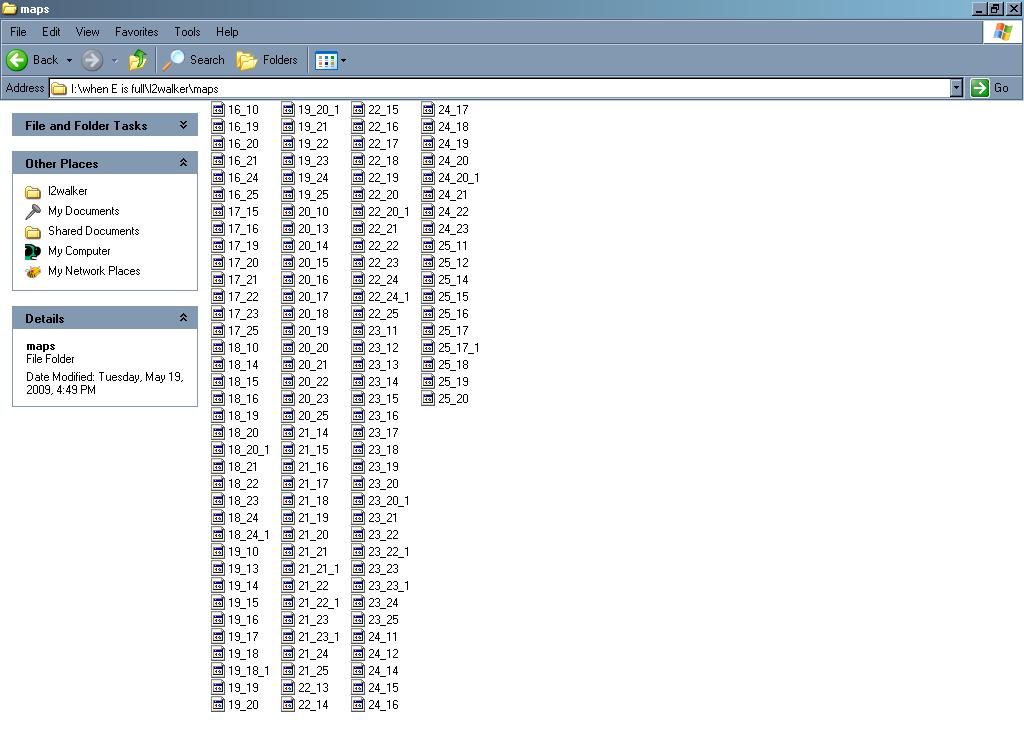Select the file icon for 22_15
This screenshot has width=1024, height=737.
[x=358, y=109]
